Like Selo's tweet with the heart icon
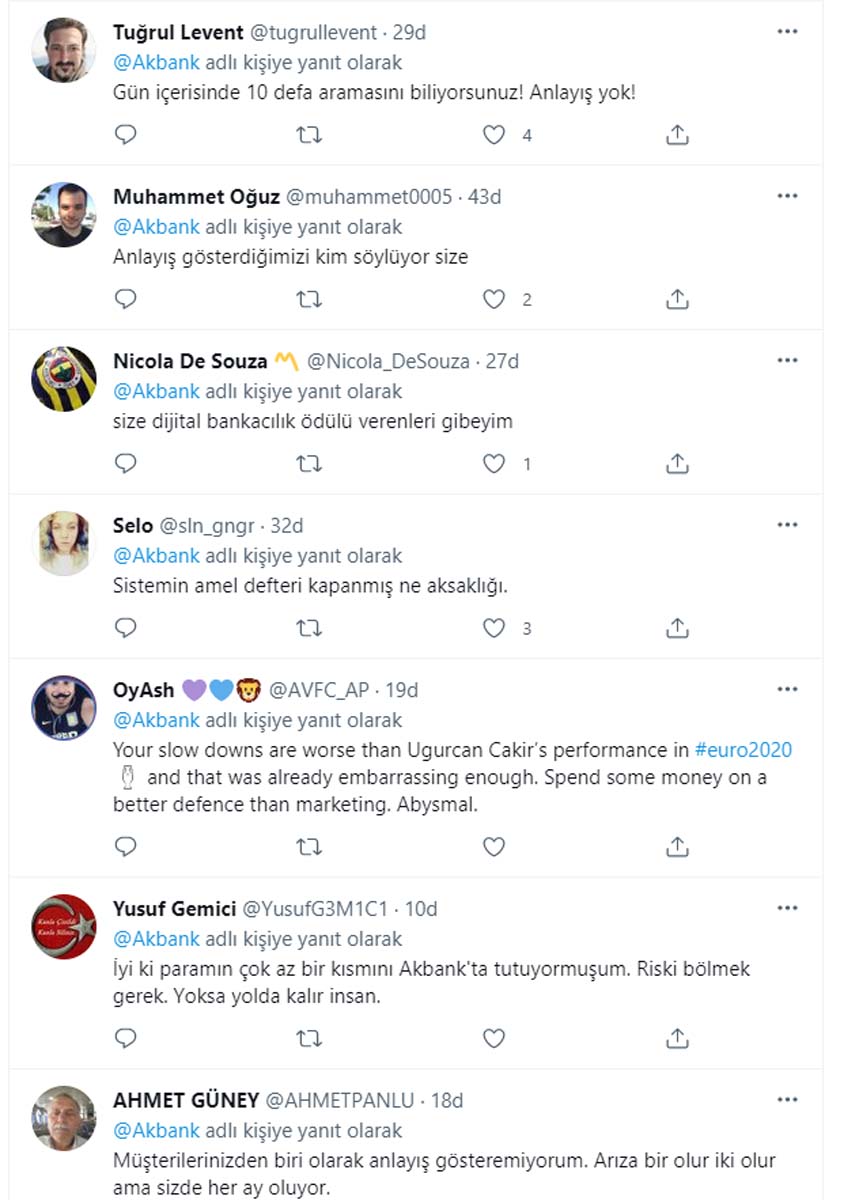The width and height of the screenshot is (859, 1200). tap(493, 628)
